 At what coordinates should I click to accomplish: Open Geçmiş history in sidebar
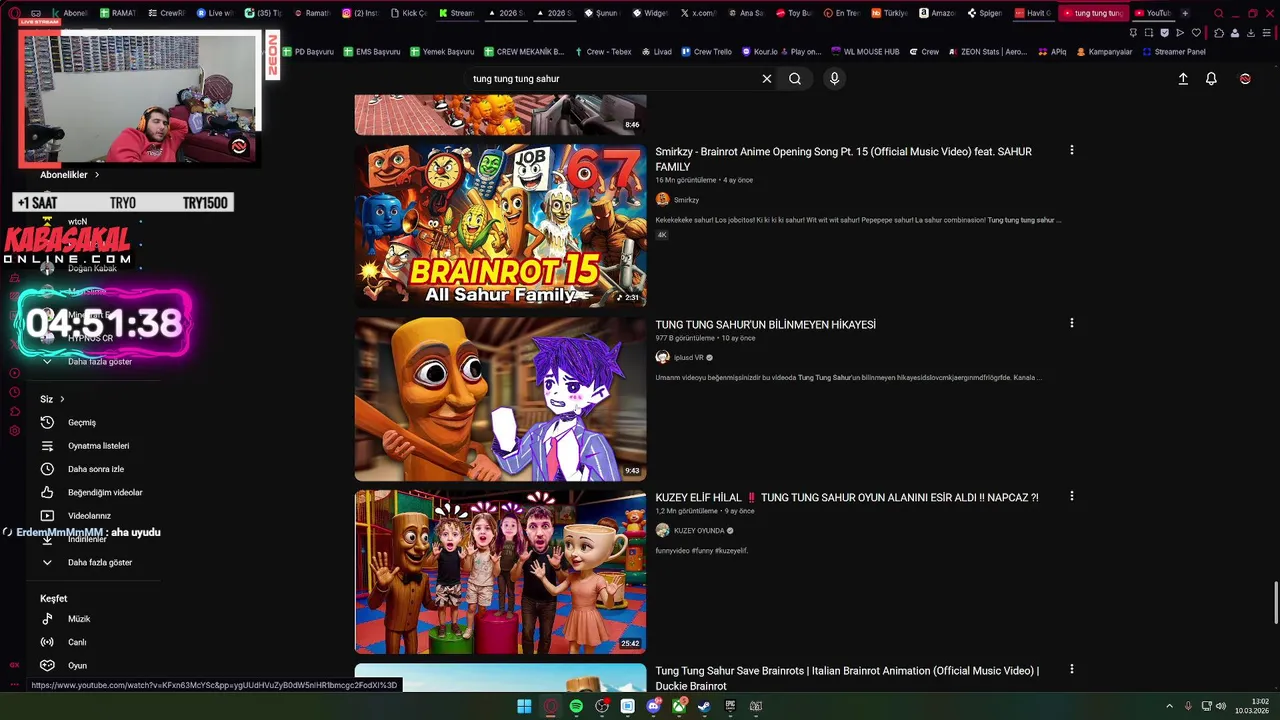click(82, 422)
